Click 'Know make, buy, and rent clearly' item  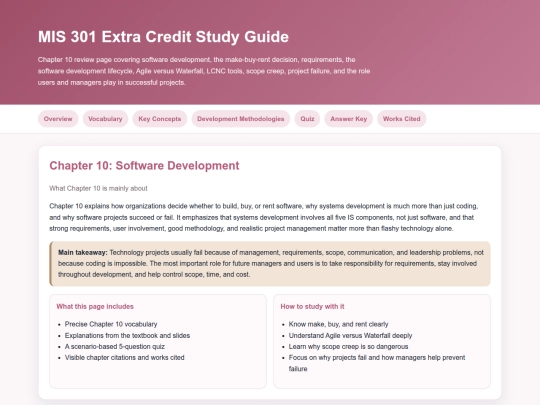[339, 324]
